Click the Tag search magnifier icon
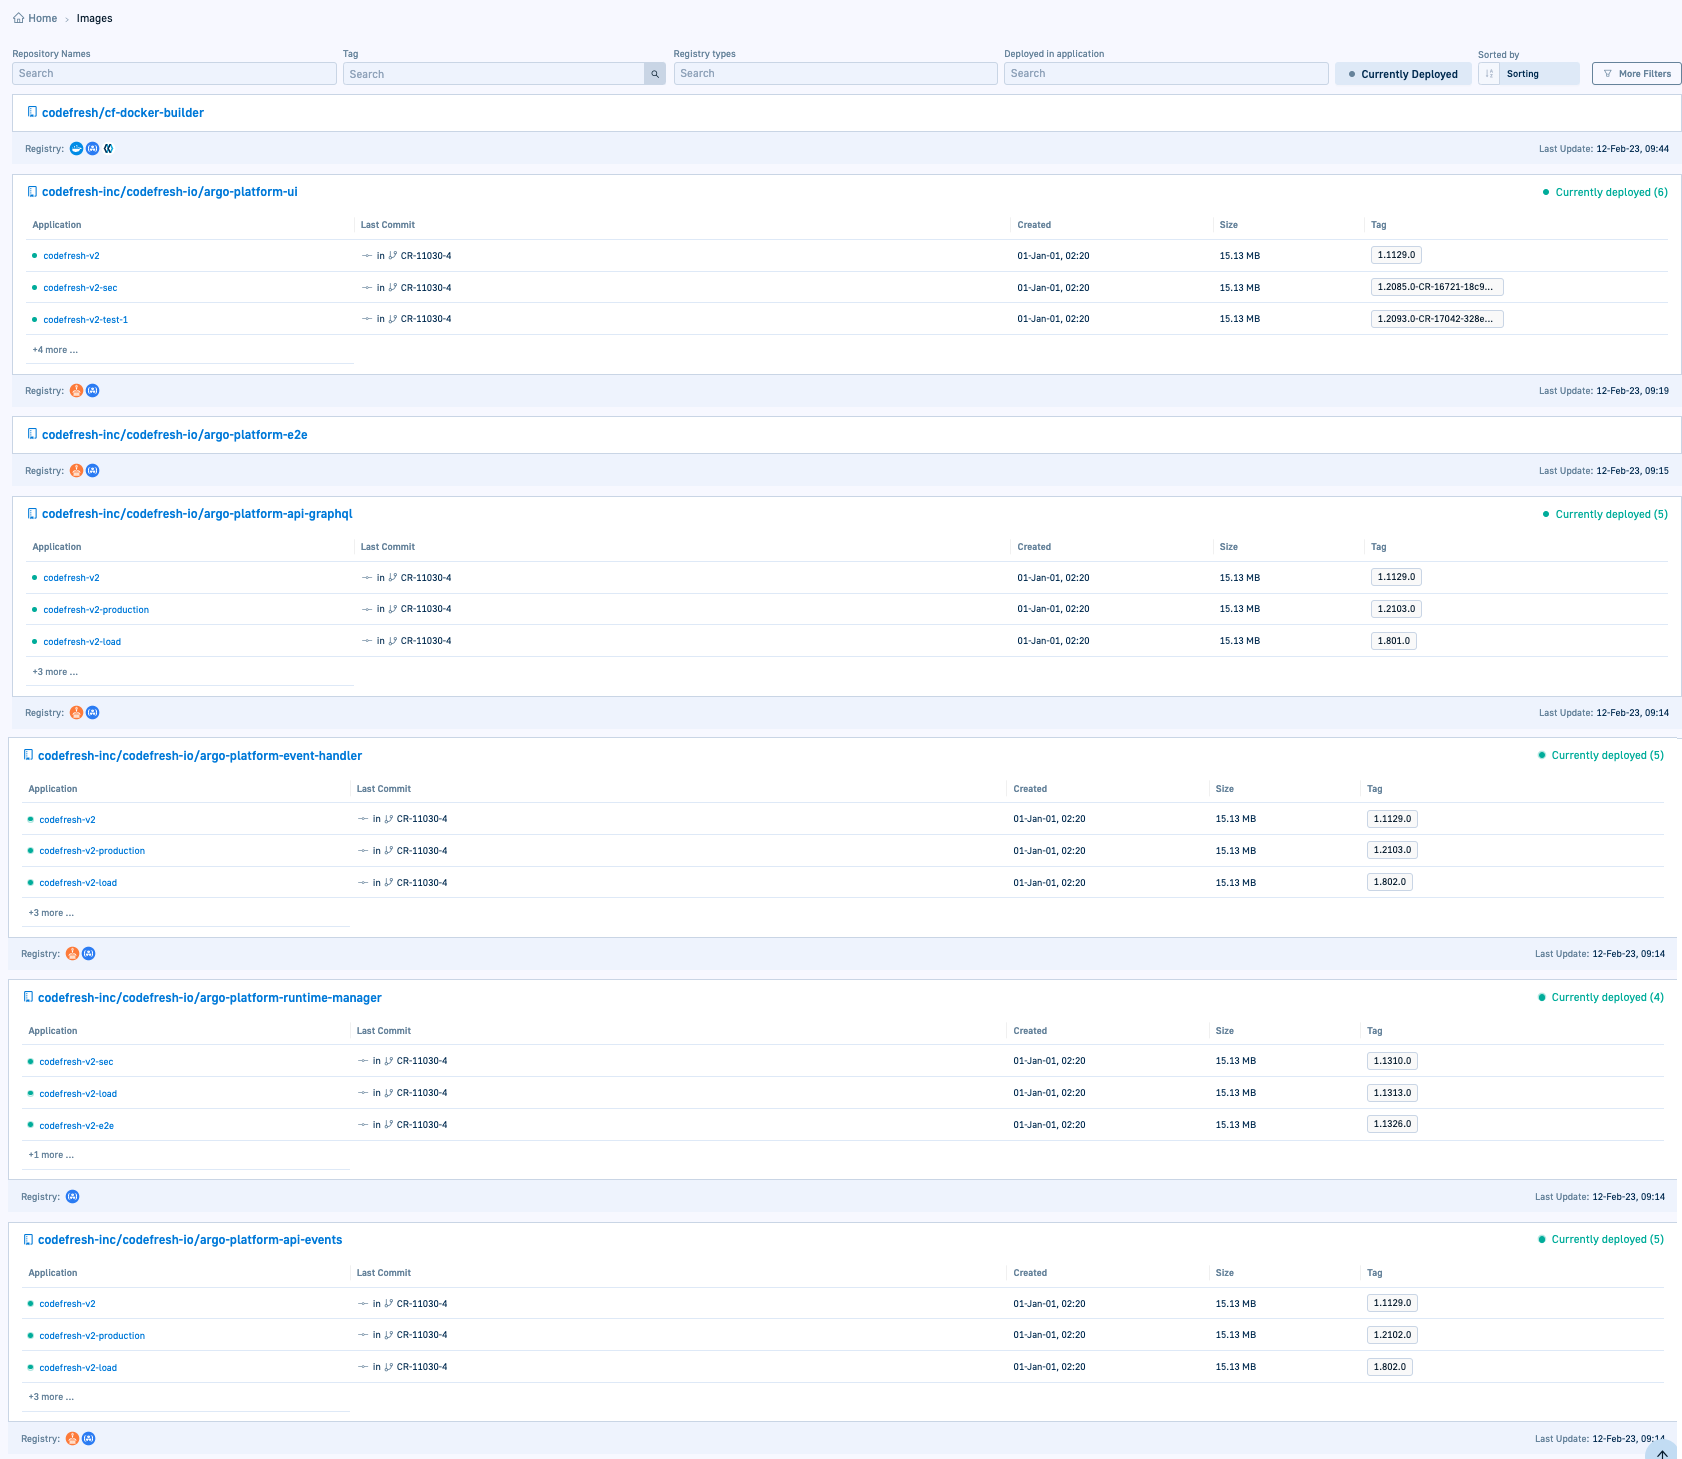The height and width of the screenshot is (1459, 1682). point(655,74)
